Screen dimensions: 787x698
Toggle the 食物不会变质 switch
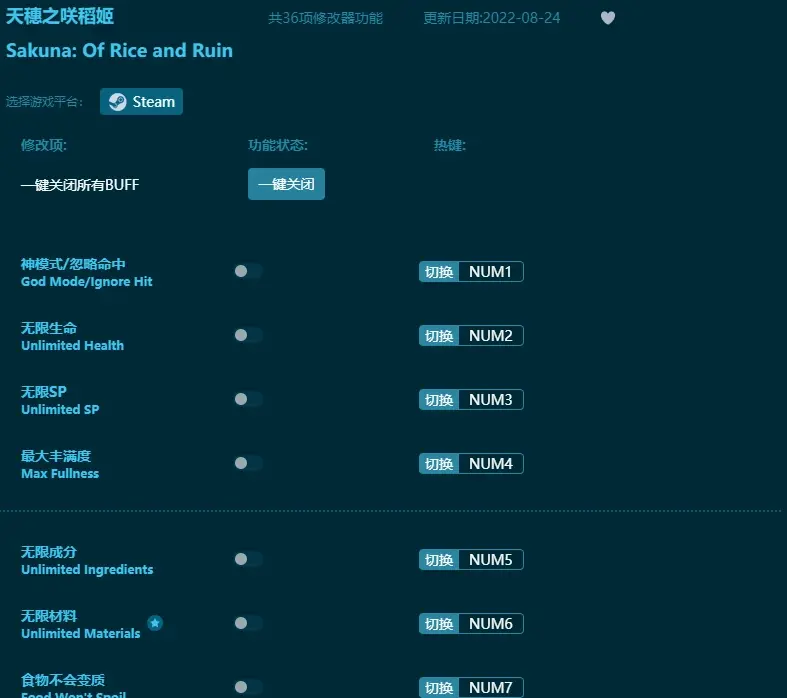tap(248, 687)
